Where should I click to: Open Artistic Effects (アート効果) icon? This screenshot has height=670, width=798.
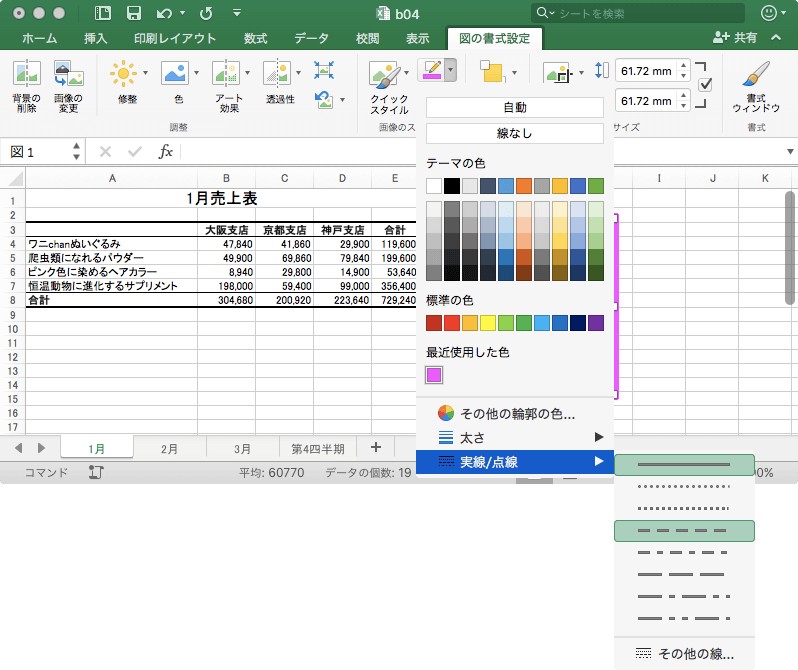pos(226,73)
